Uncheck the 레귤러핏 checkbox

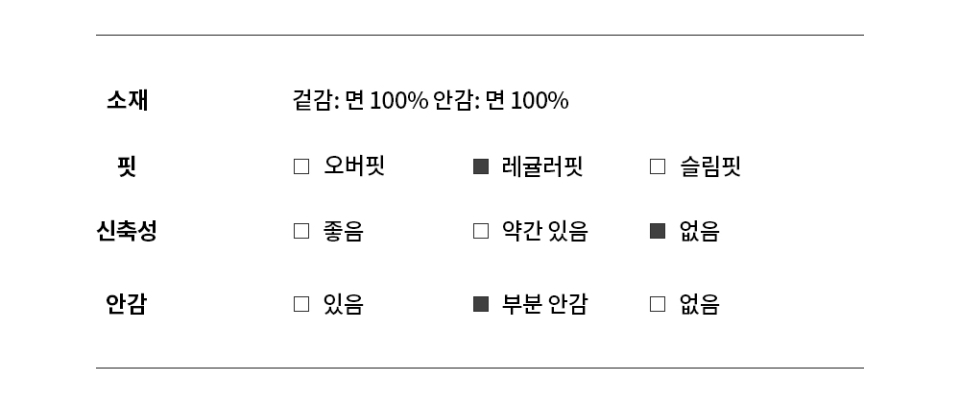click(481, 167)
